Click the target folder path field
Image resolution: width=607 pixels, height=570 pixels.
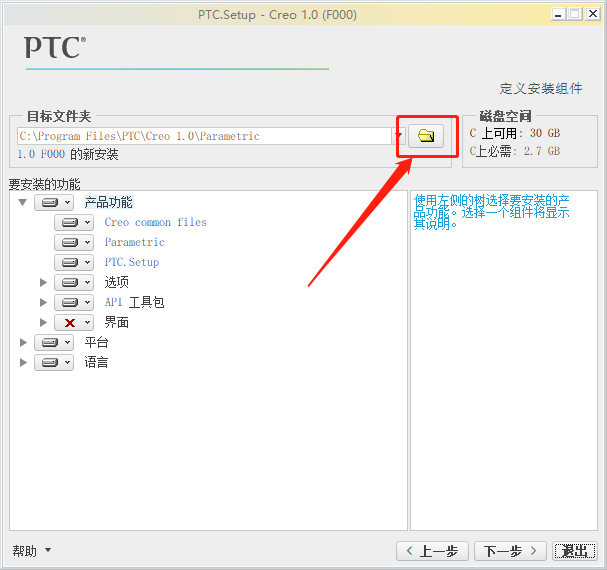204,136
